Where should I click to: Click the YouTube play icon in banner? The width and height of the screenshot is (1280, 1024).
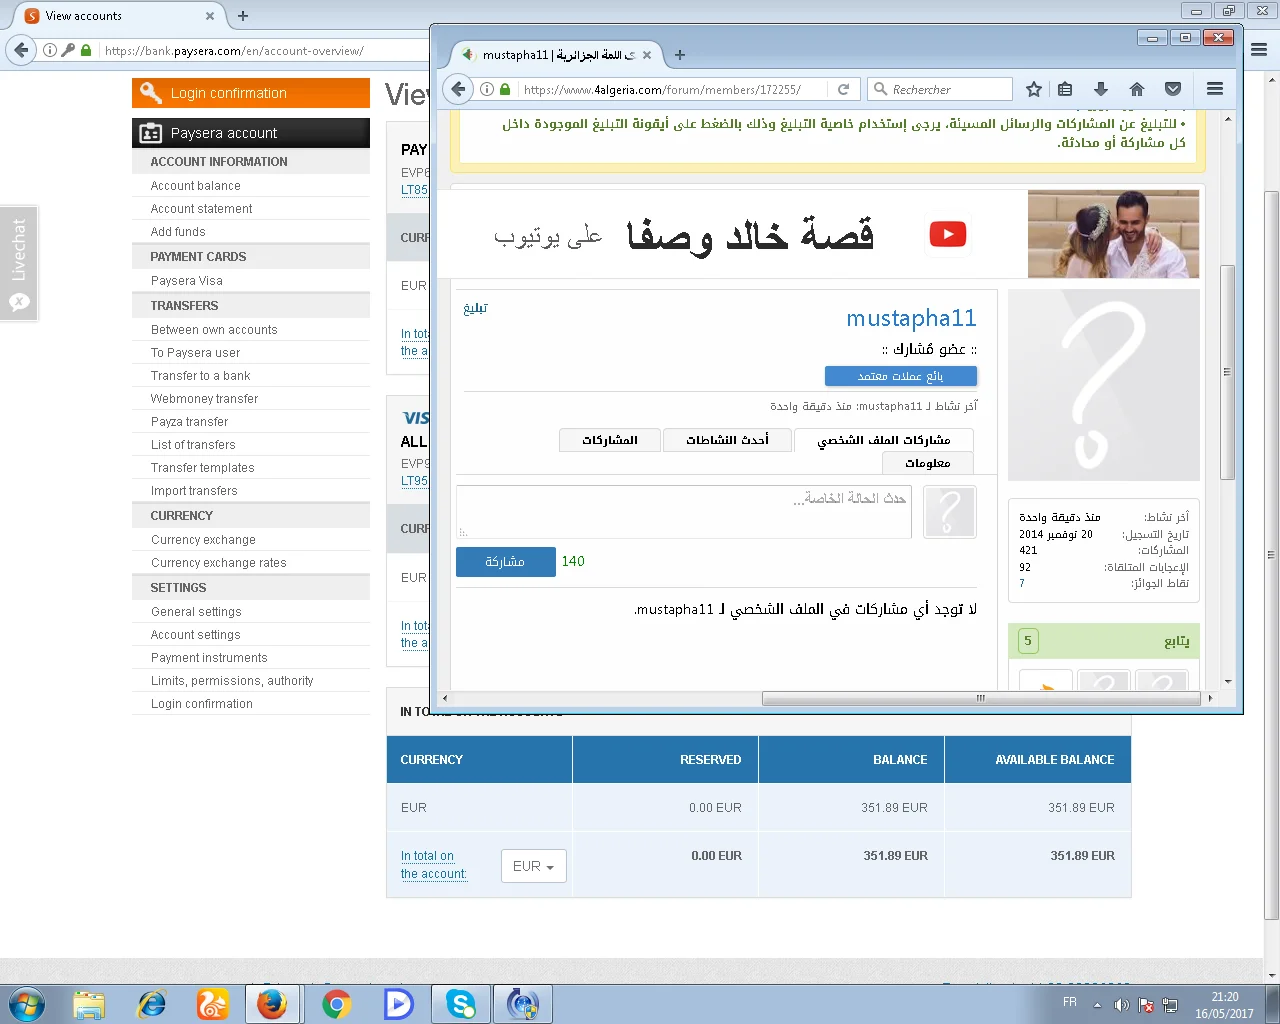(947, 234)
